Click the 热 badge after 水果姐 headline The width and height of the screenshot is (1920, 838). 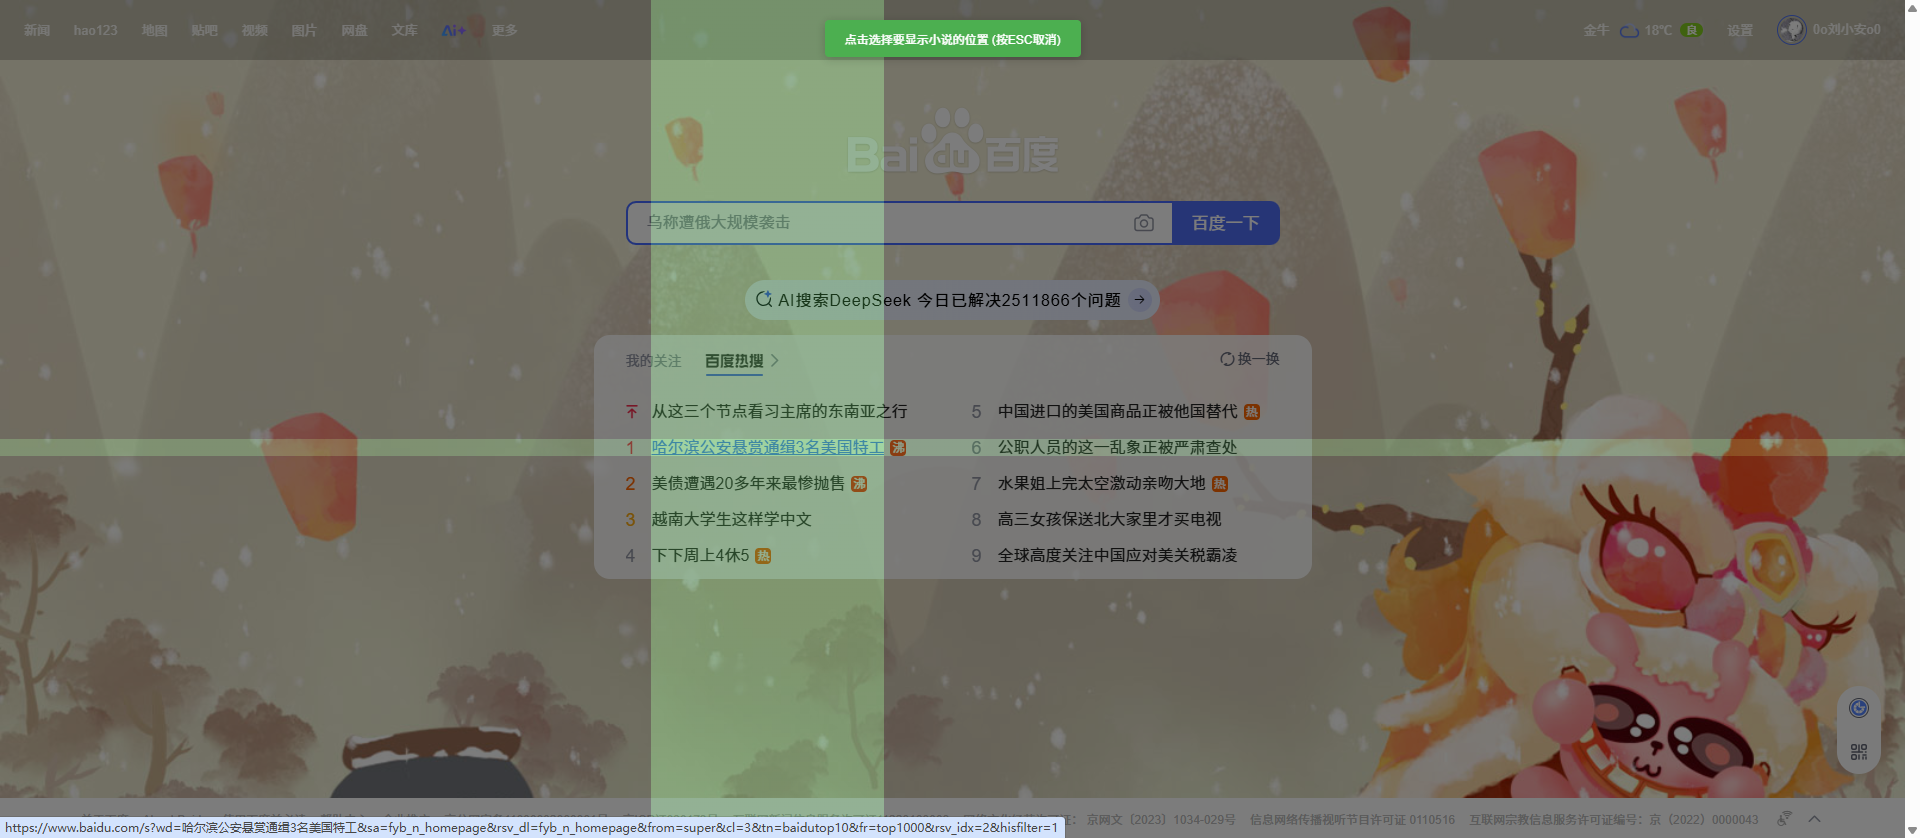pyautogui.click(x=1220, y=484)
